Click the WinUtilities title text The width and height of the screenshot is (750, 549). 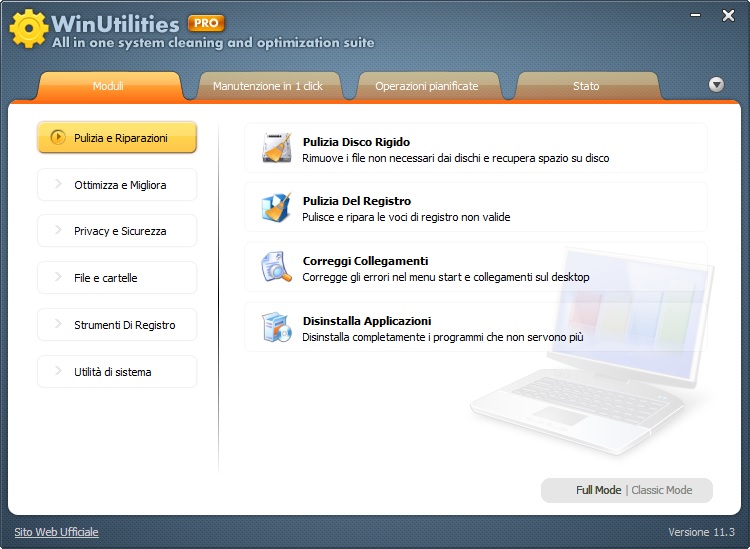[x=115, y=23]
